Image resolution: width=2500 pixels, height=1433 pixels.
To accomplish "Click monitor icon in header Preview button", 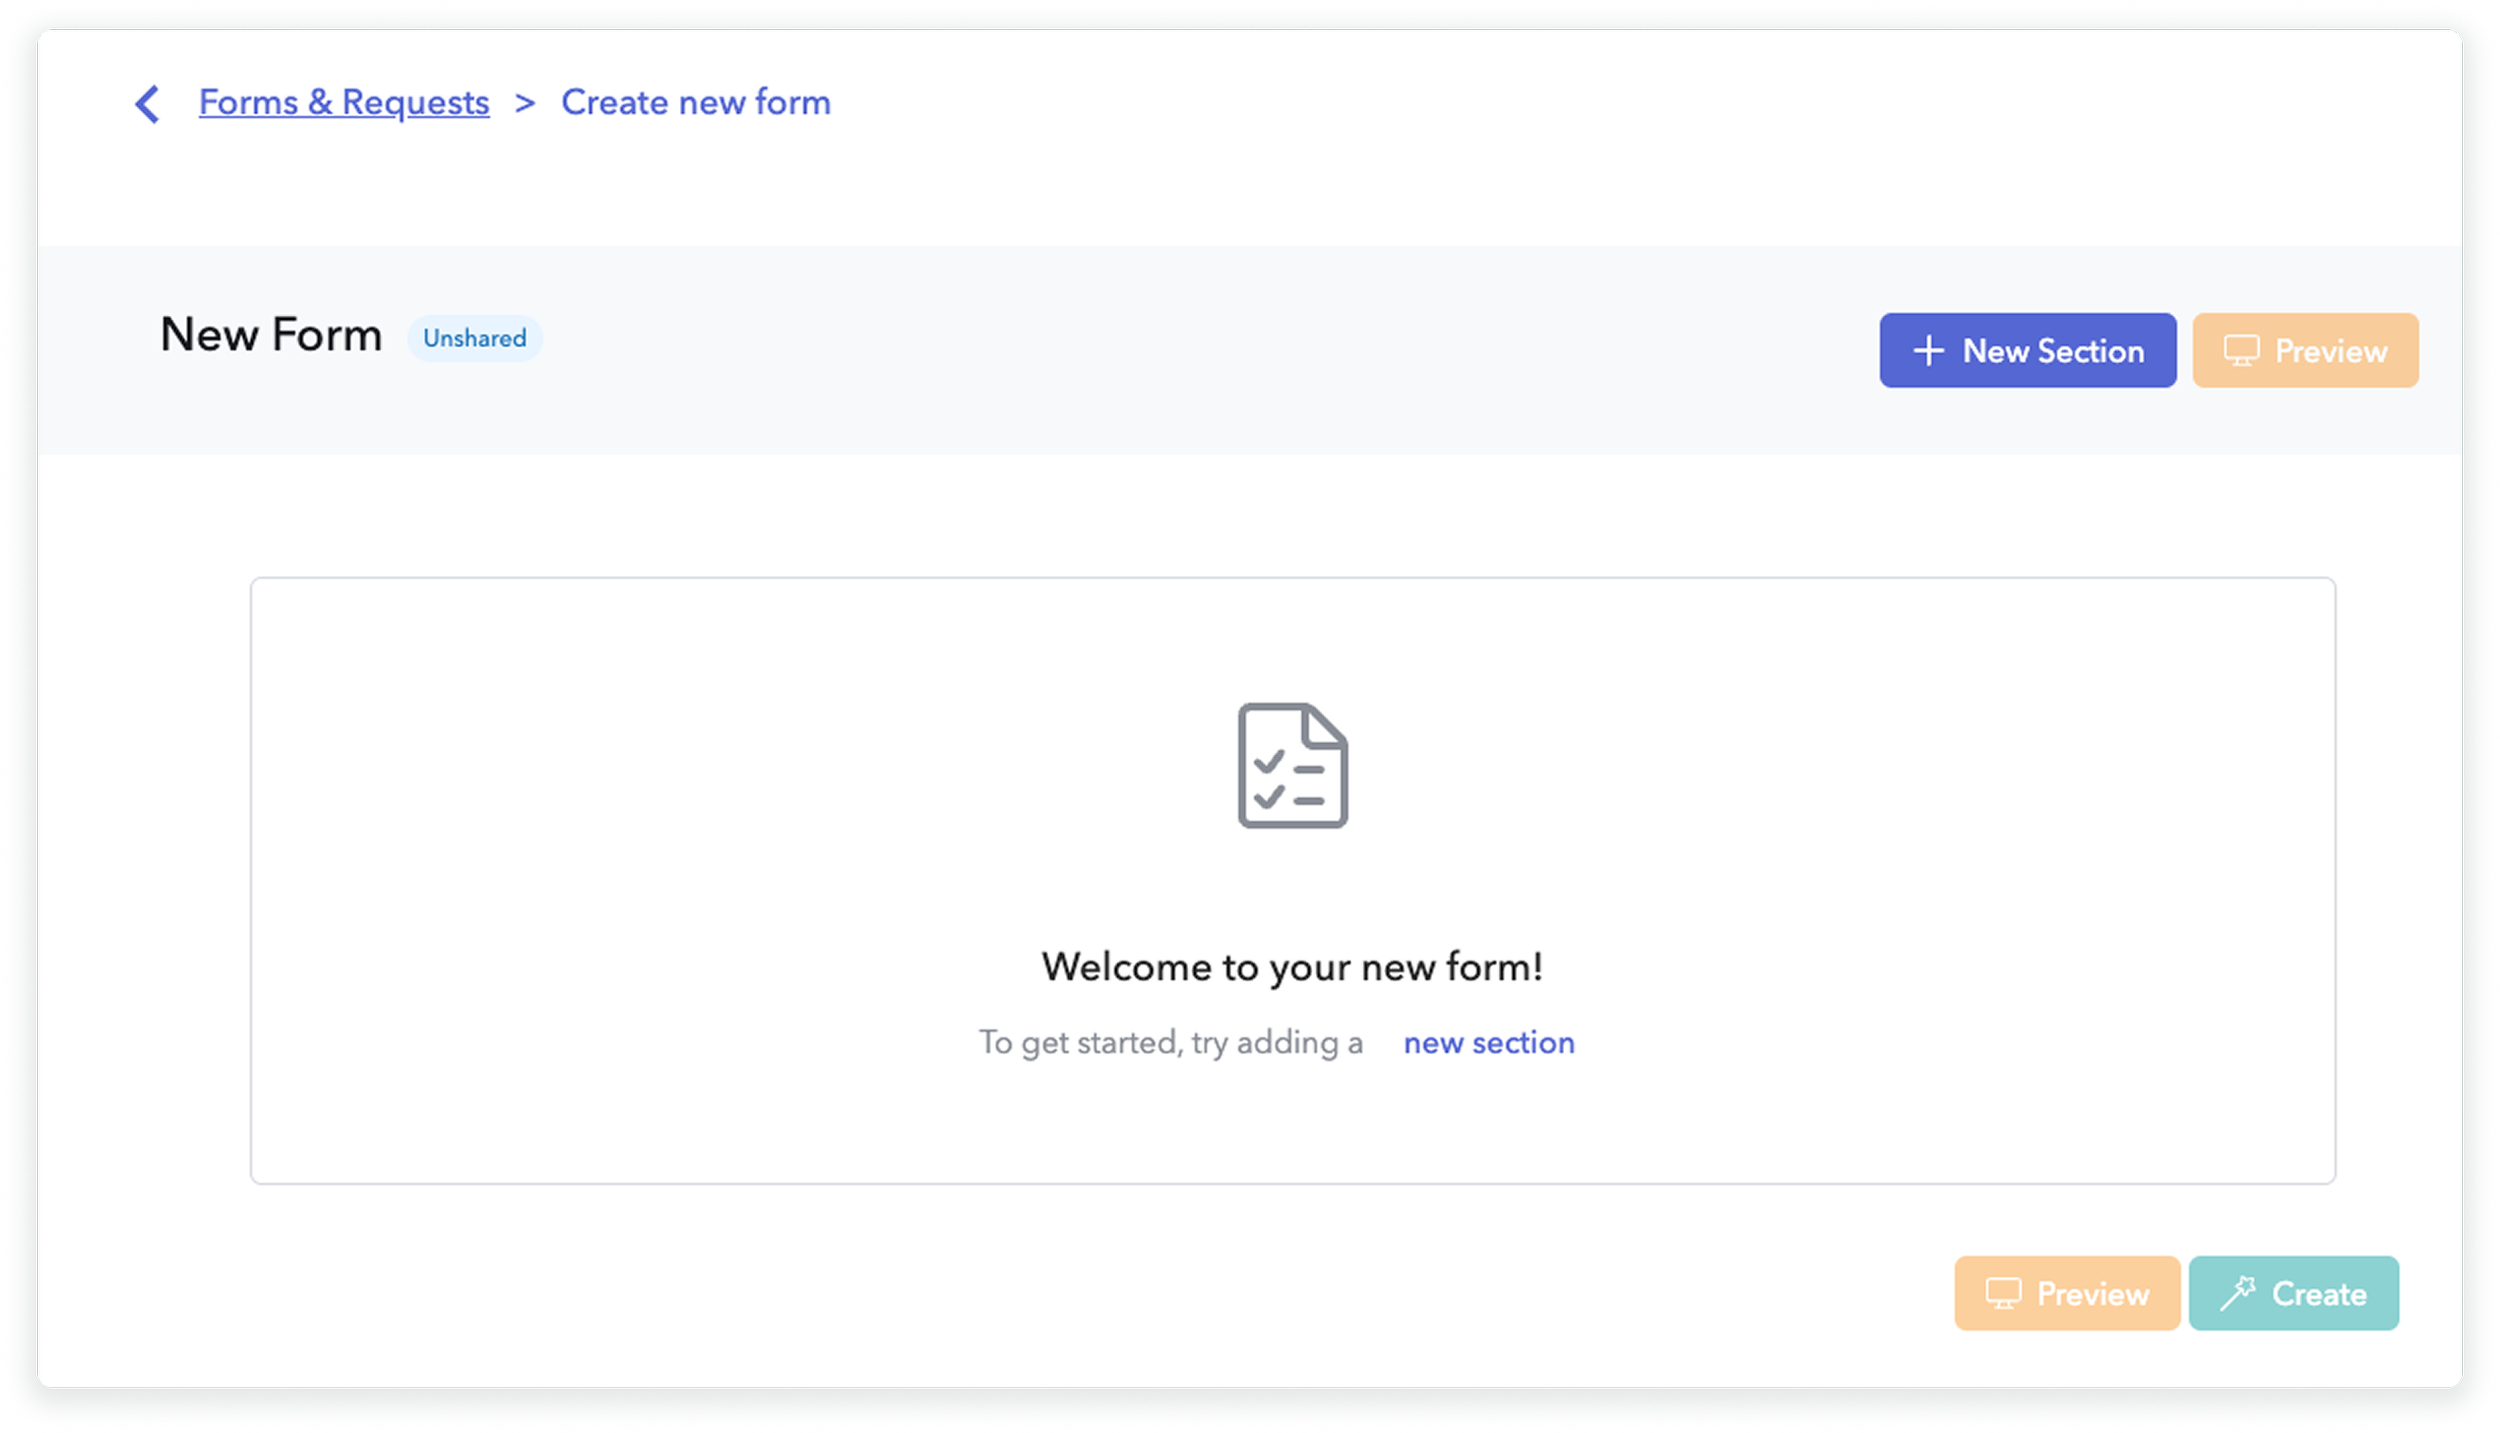I will pyautogui.click(x=2241, y=351).
